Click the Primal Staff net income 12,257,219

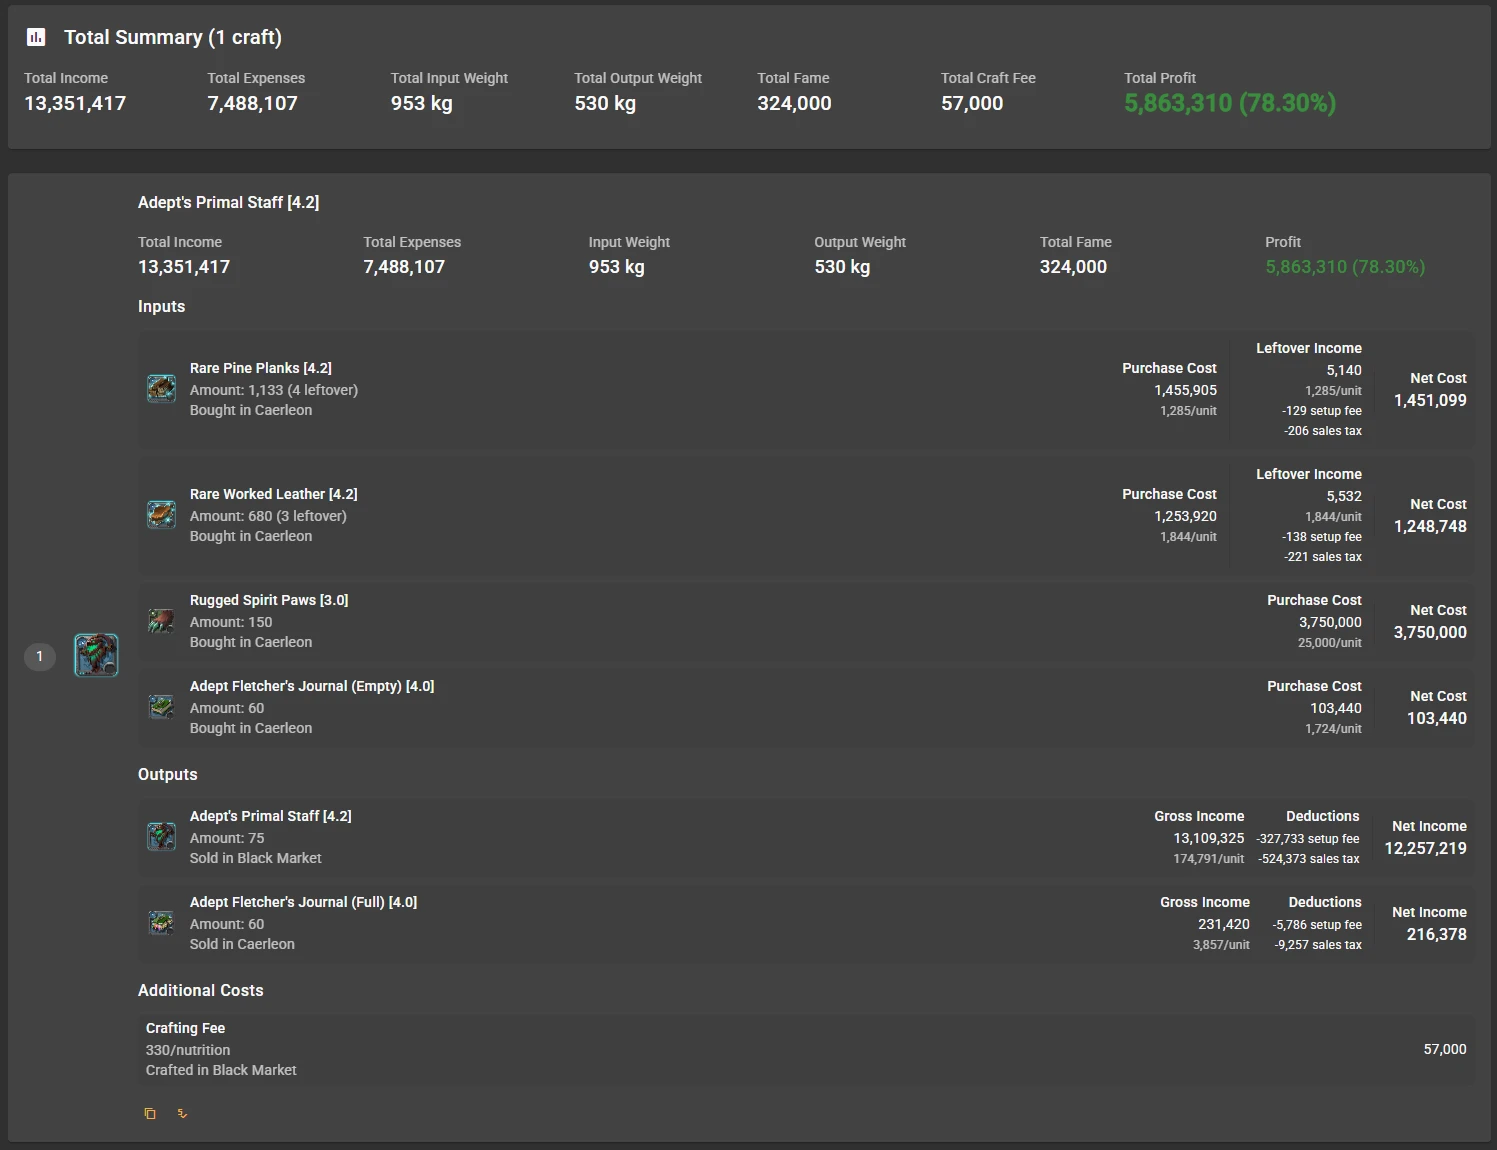(x=1425, y=848)
